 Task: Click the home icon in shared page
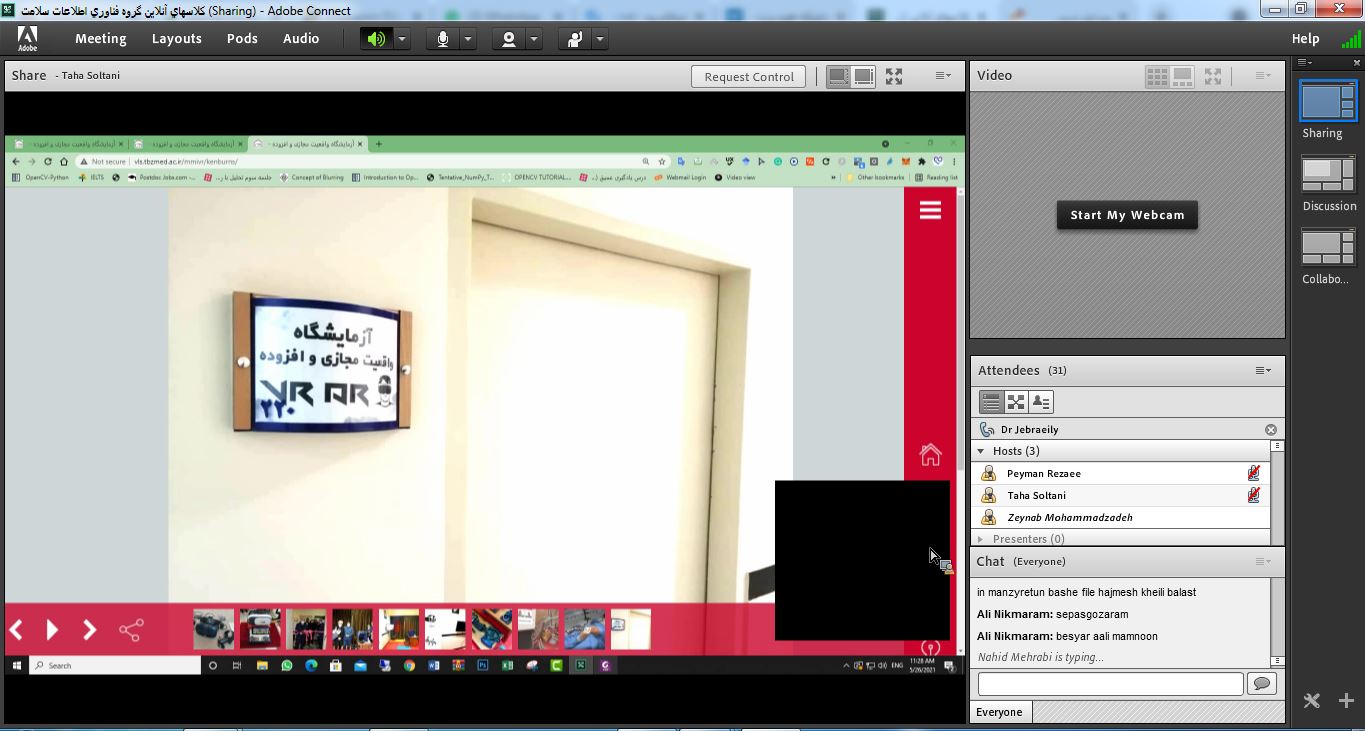(930, 455)
